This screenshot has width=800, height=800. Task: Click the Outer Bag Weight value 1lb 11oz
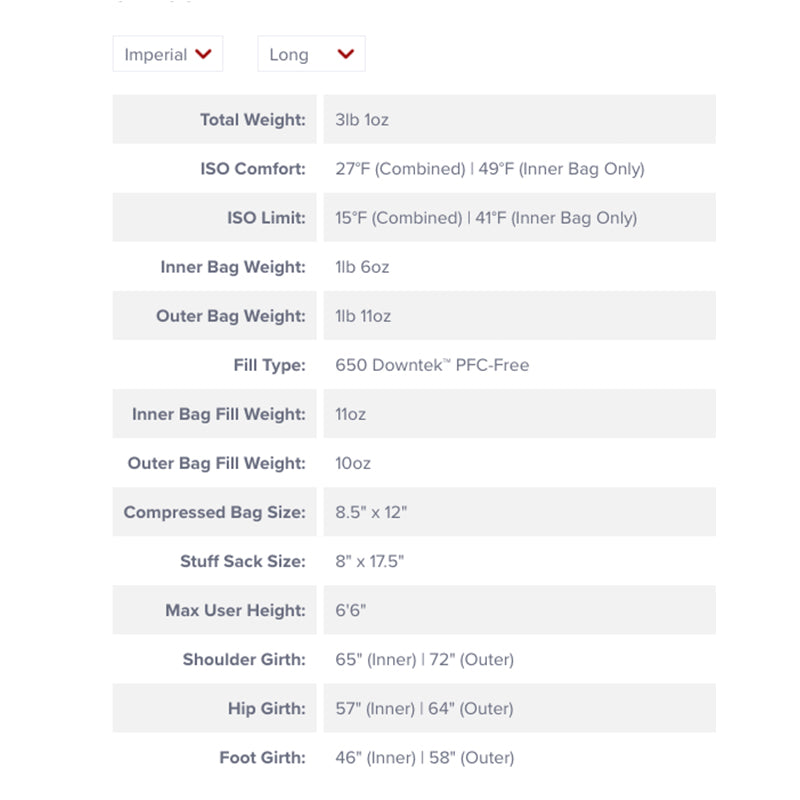point(363,316)
